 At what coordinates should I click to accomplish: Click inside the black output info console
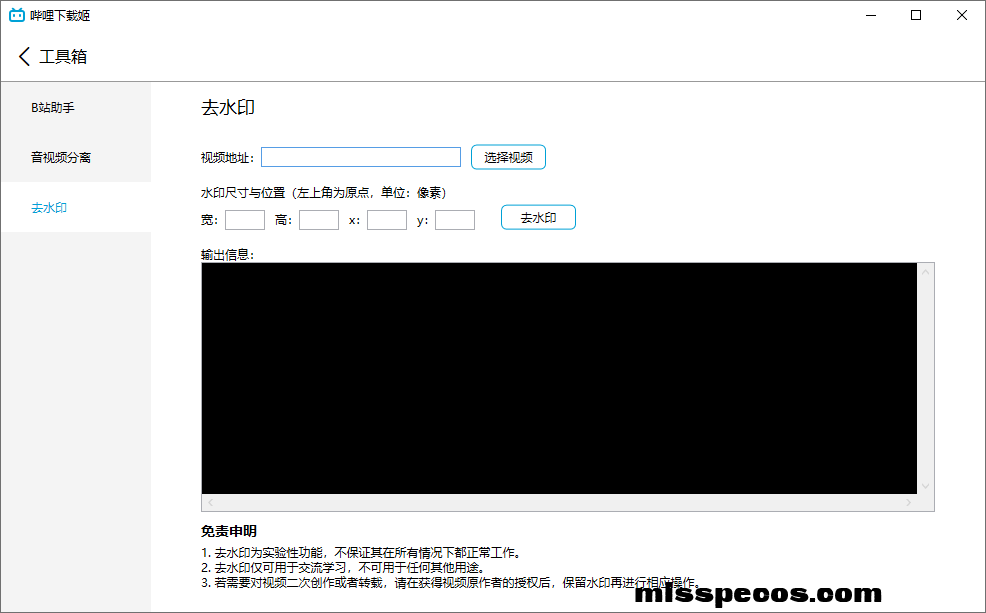coord(559,378)
